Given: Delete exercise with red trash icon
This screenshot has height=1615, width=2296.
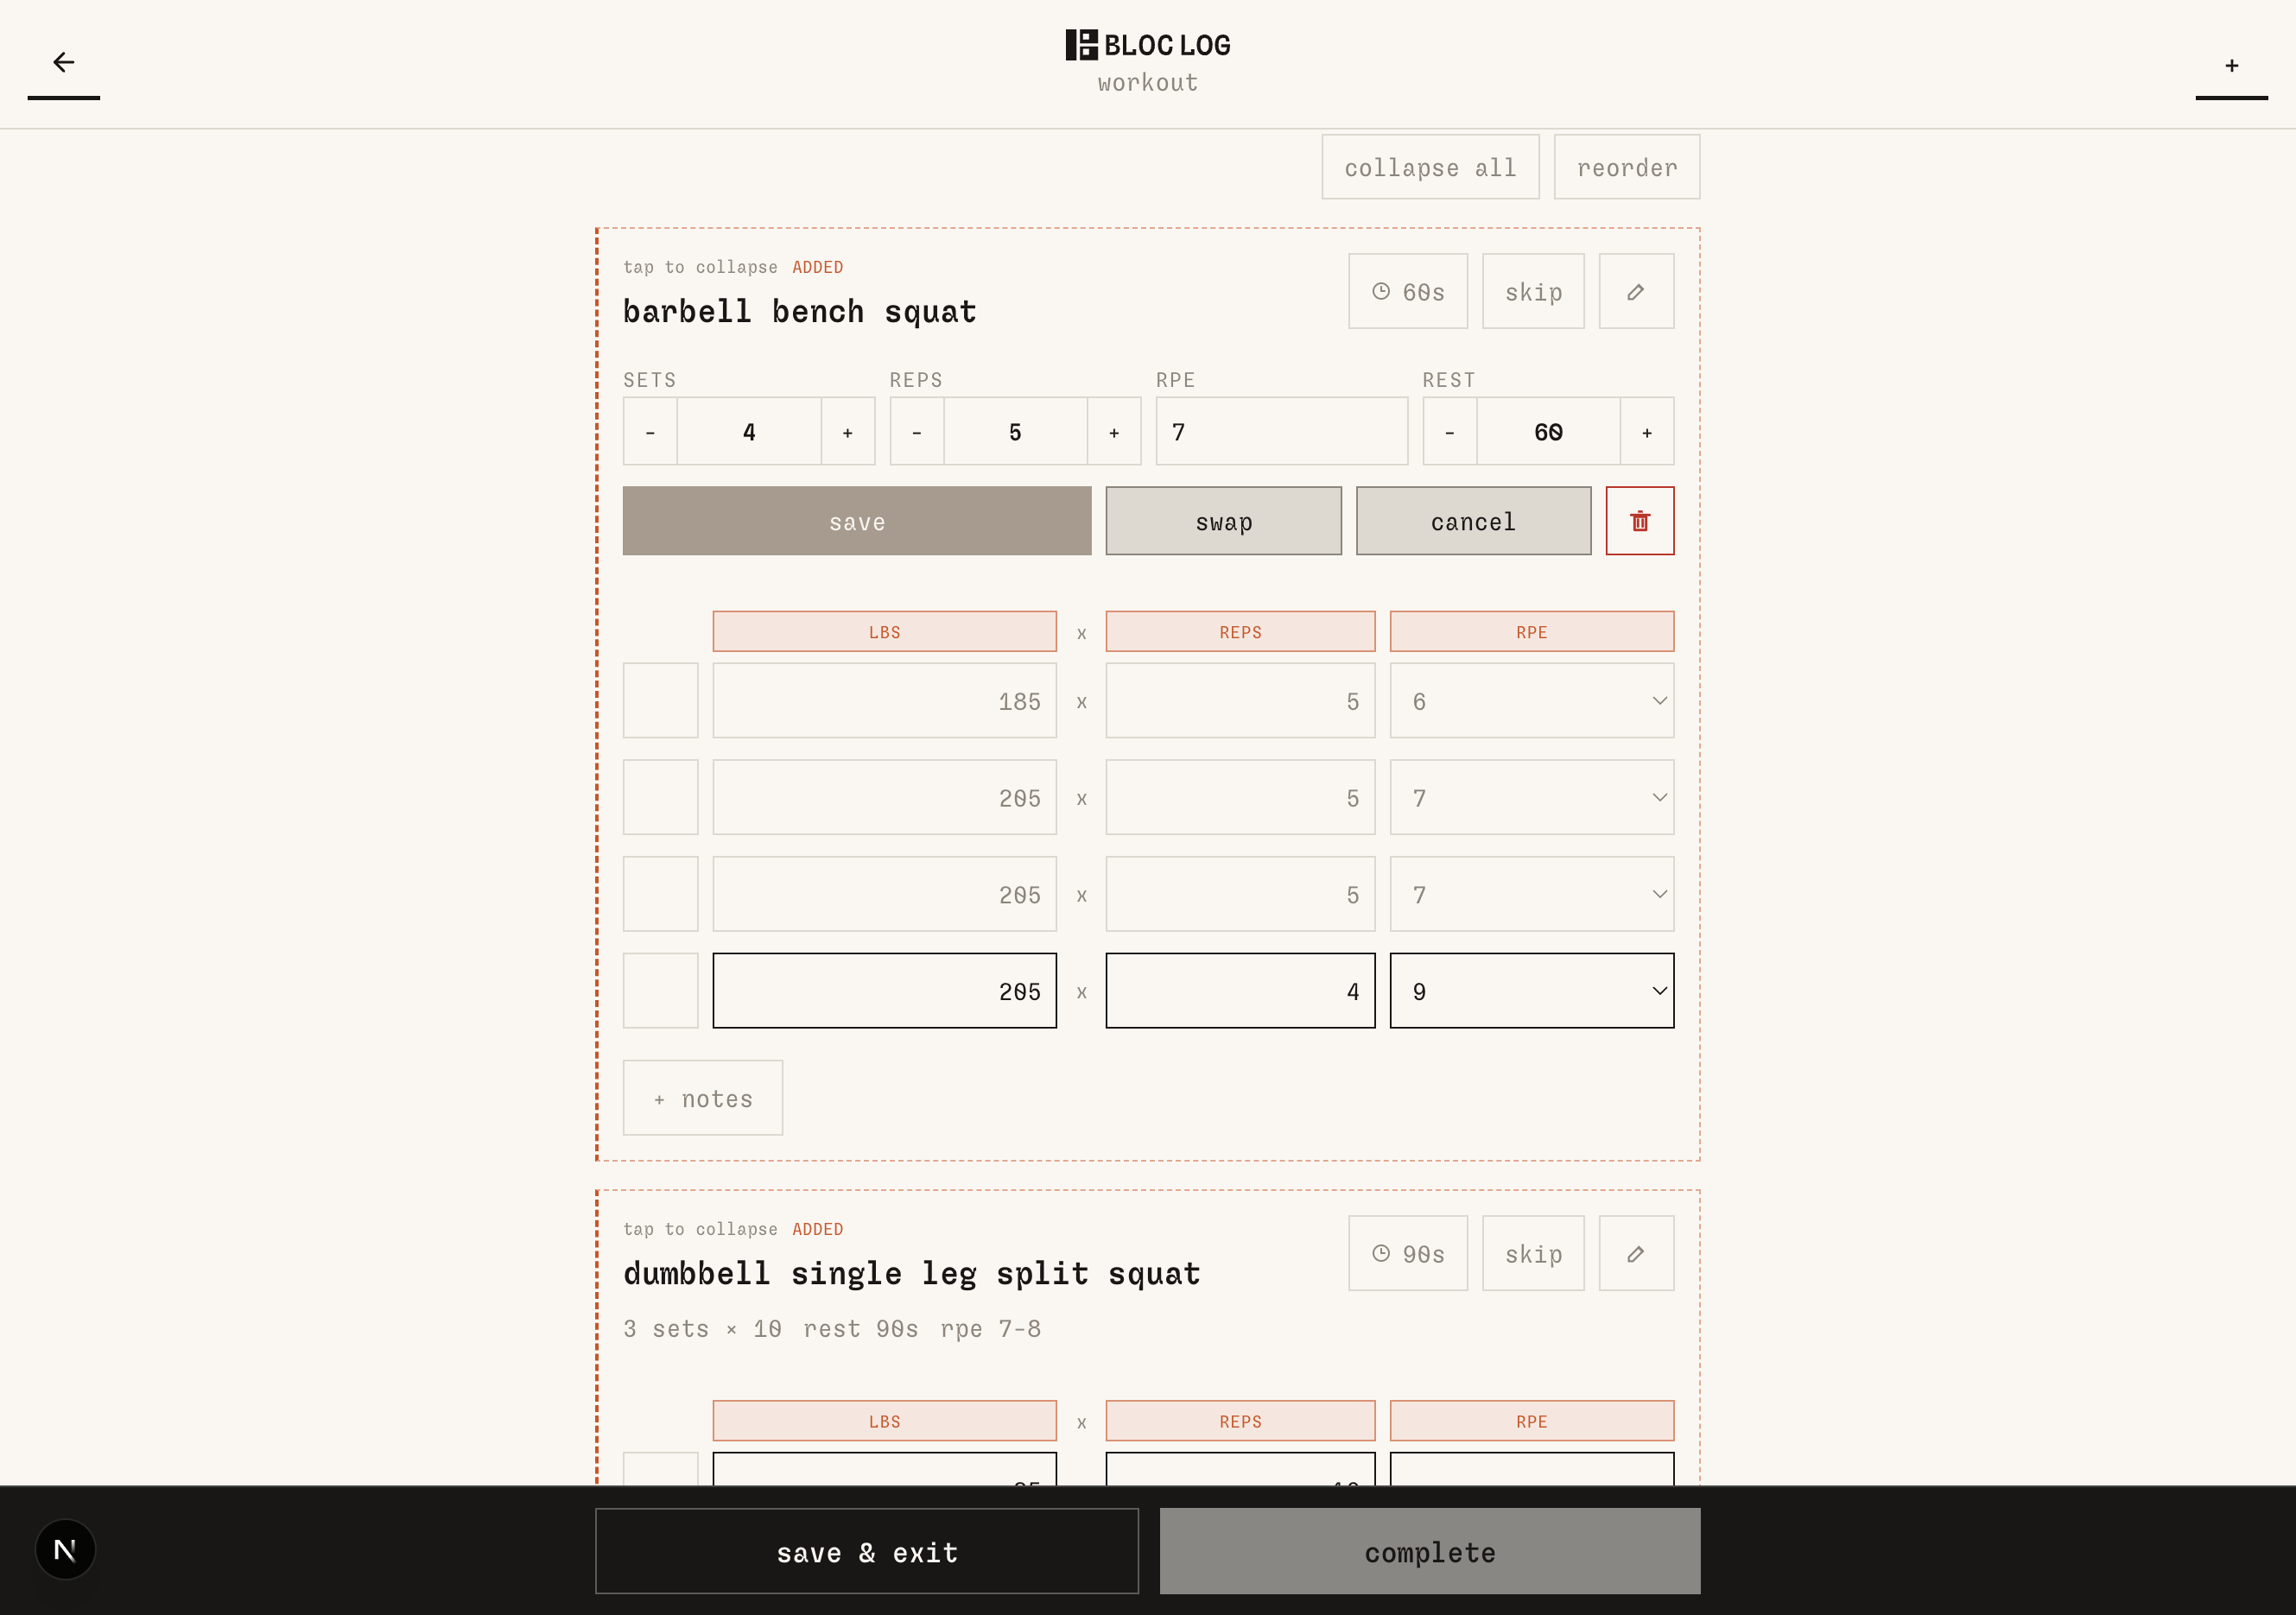Looking at the screenshot, I should tap(1640, 521).
